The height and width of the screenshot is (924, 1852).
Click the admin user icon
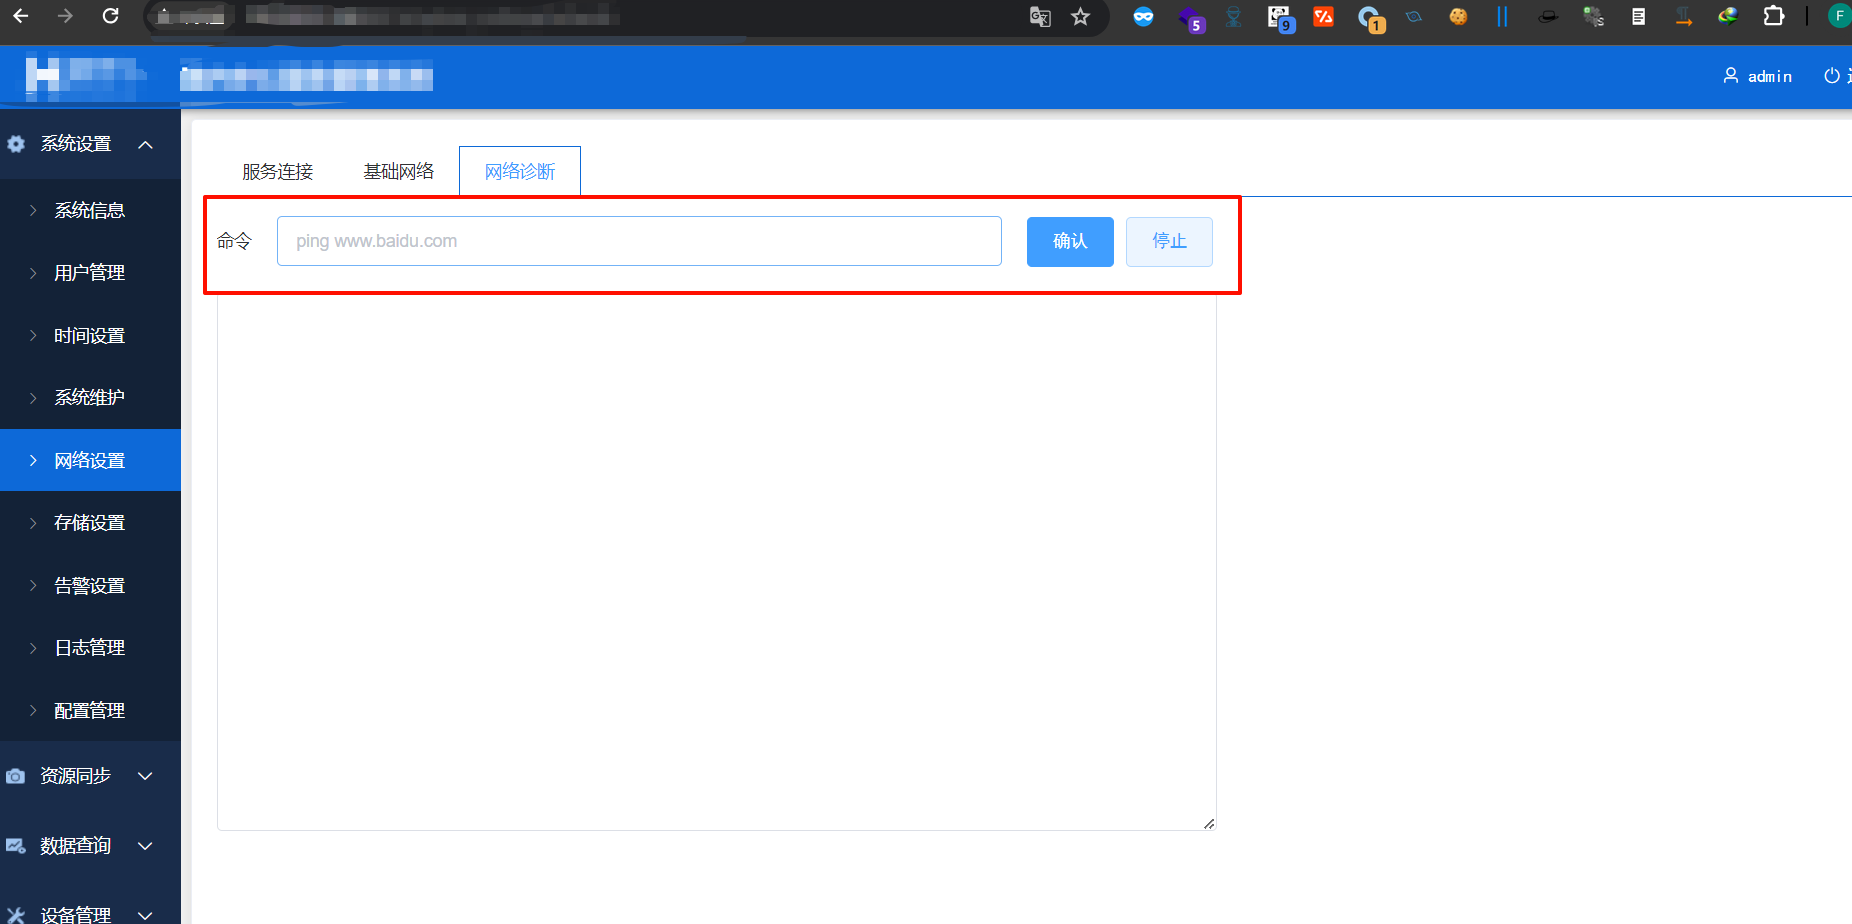pos(1731,76)
